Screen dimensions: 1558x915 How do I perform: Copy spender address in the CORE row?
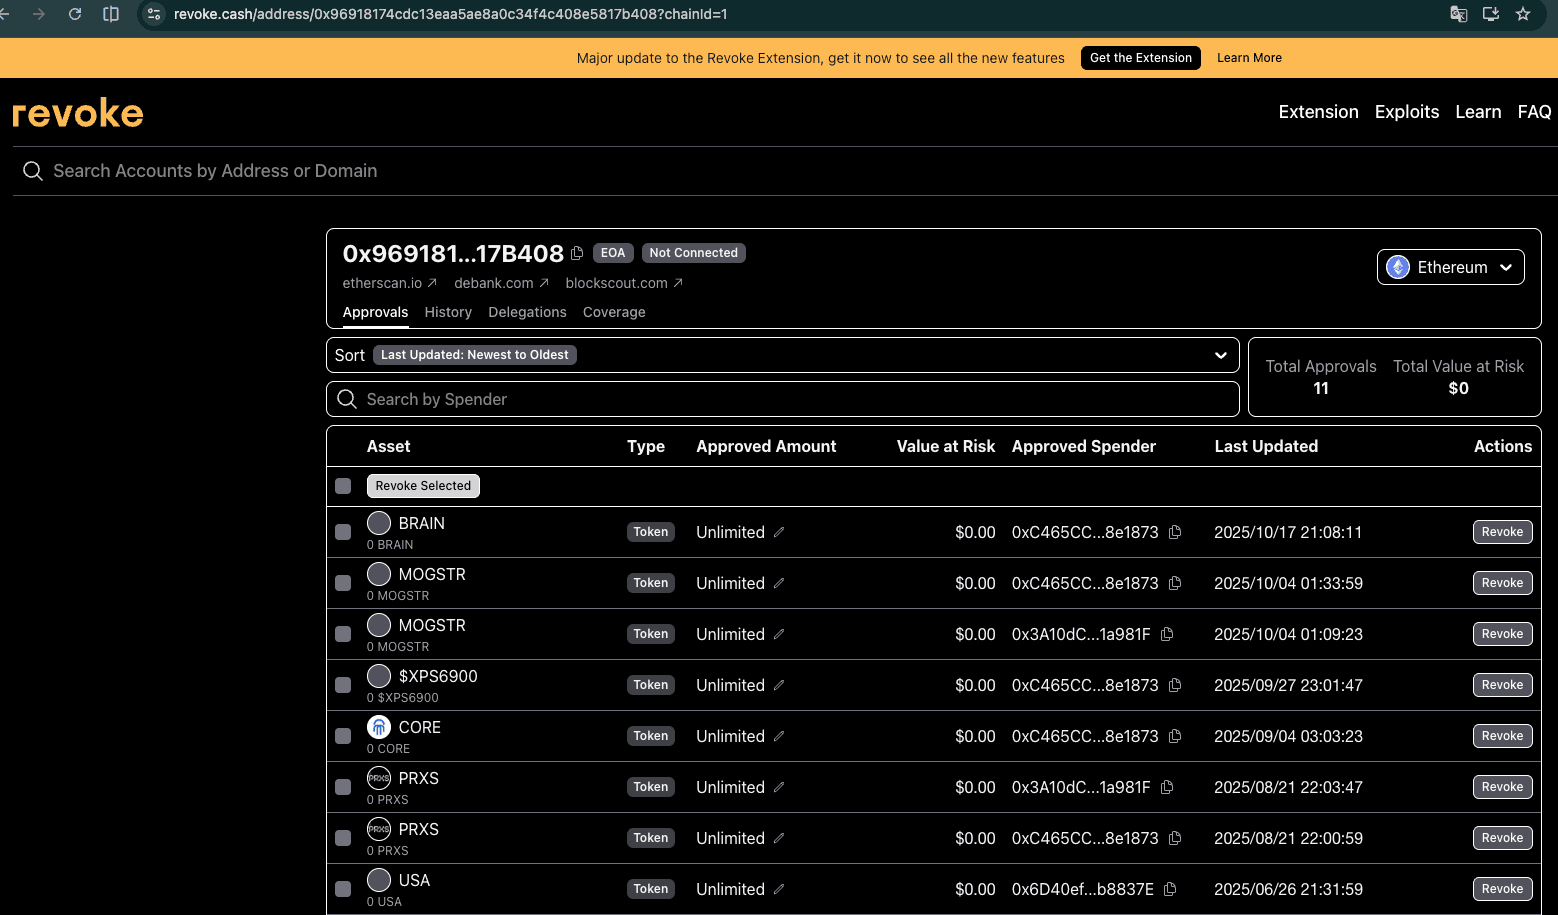(x=1175, y=736)
